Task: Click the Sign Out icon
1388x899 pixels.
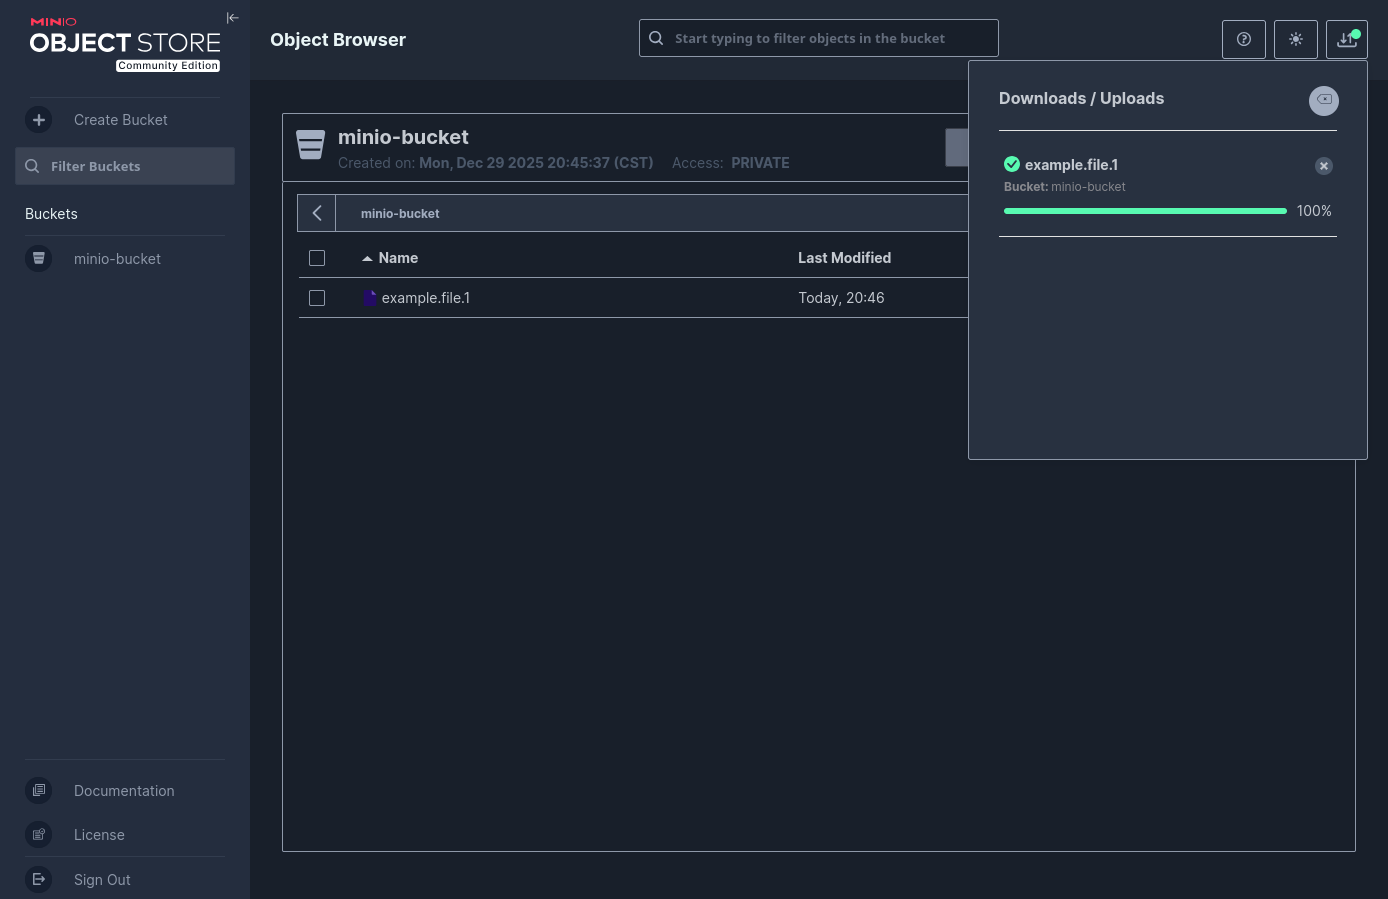Action: tap(39, 880)
